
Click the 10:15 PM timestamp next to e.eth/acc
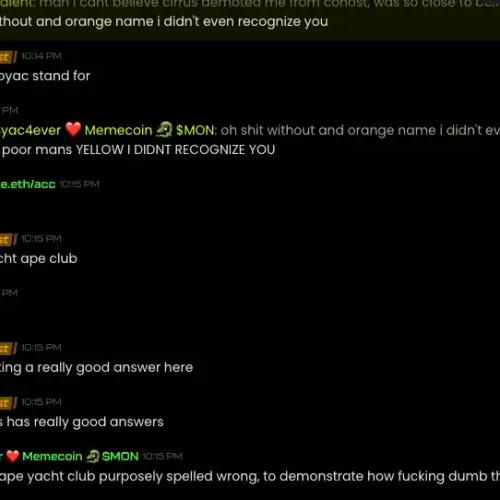tap(79, 184)
